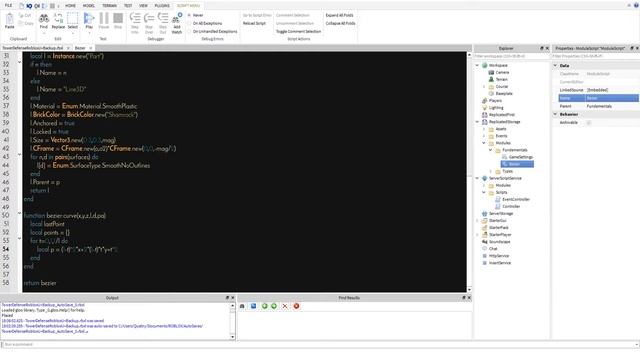Collapse the ServerScriptService node
This screenshot has width=640, height=360.
pyautogui.click(x=477, y=178)
